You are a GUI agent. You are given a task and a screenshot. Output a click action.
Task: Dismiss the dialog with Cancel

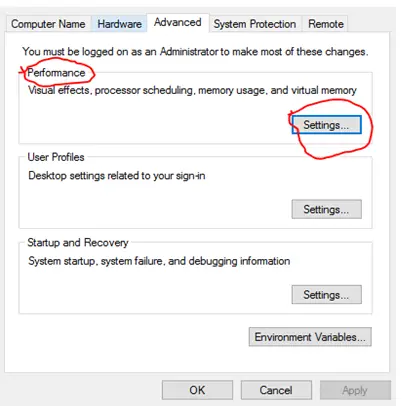tap(276, 390)
